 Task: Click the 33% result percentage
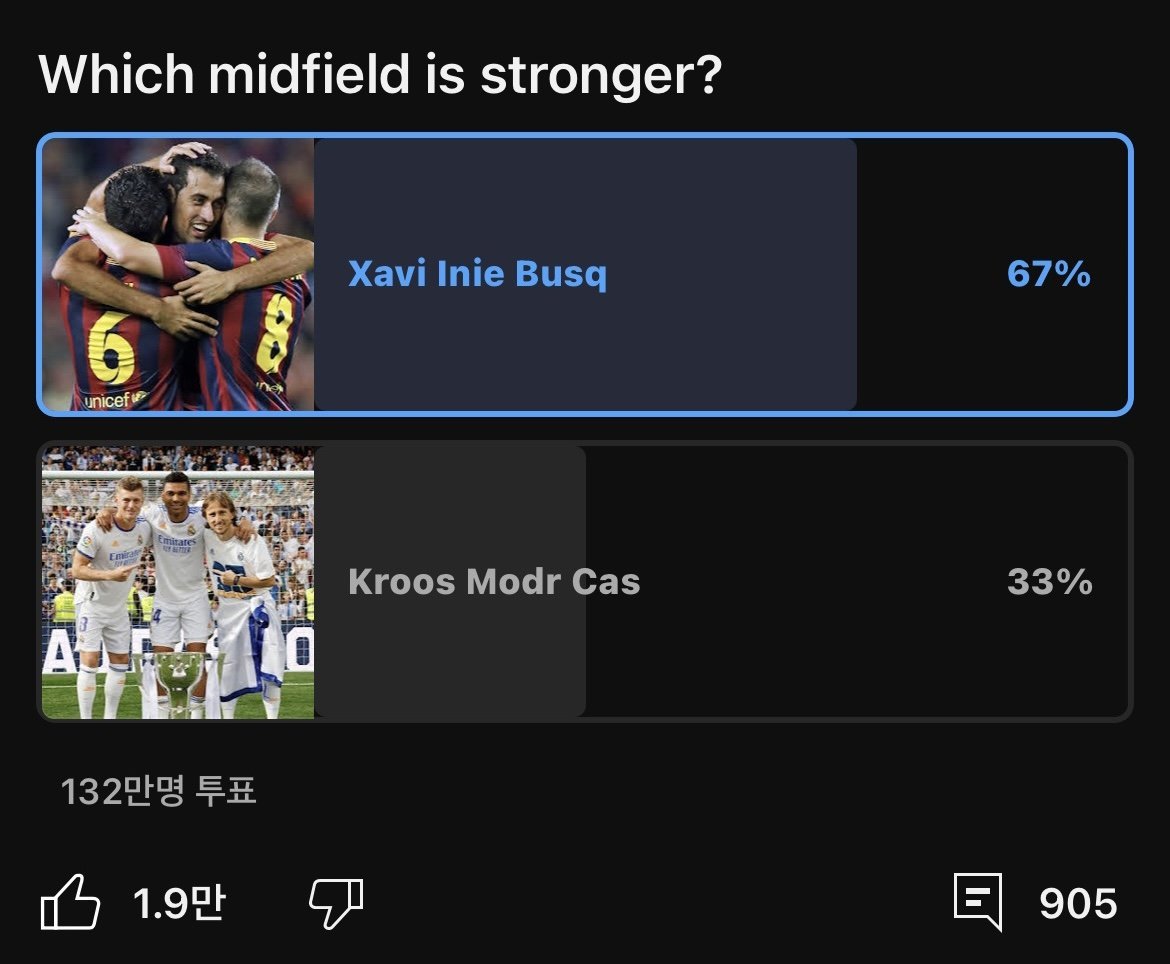pos(1049,582)
